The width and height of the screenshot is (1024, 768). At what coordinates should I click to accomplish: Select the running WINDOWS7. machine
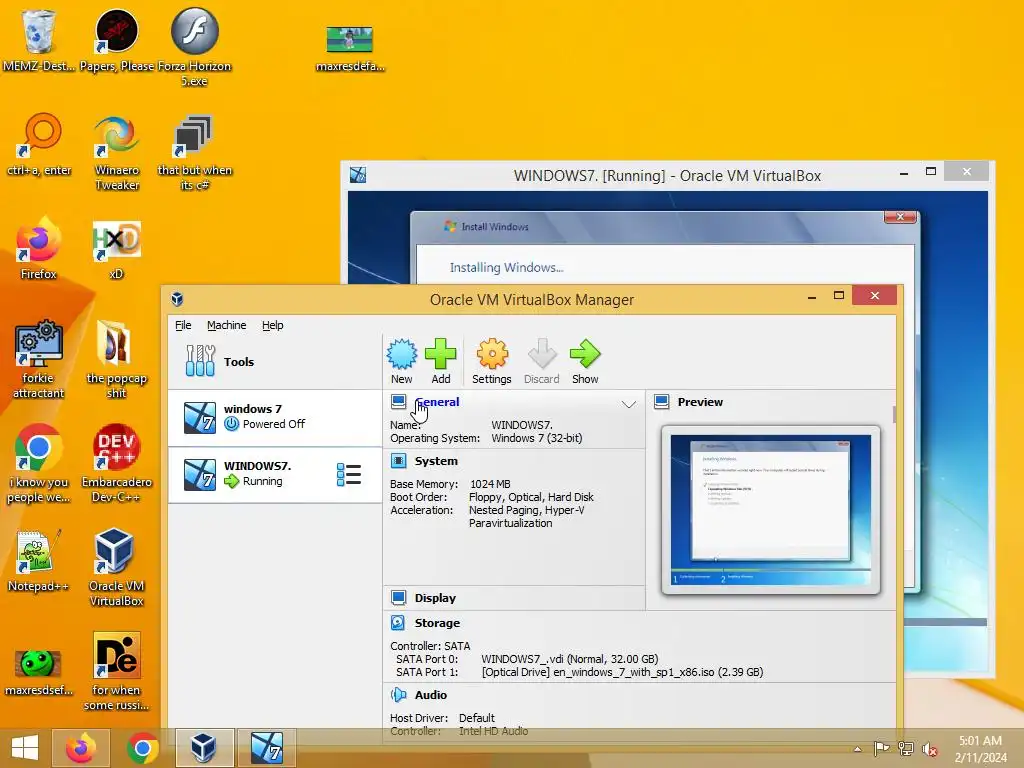pyautogui.click(x=275, y=475)
